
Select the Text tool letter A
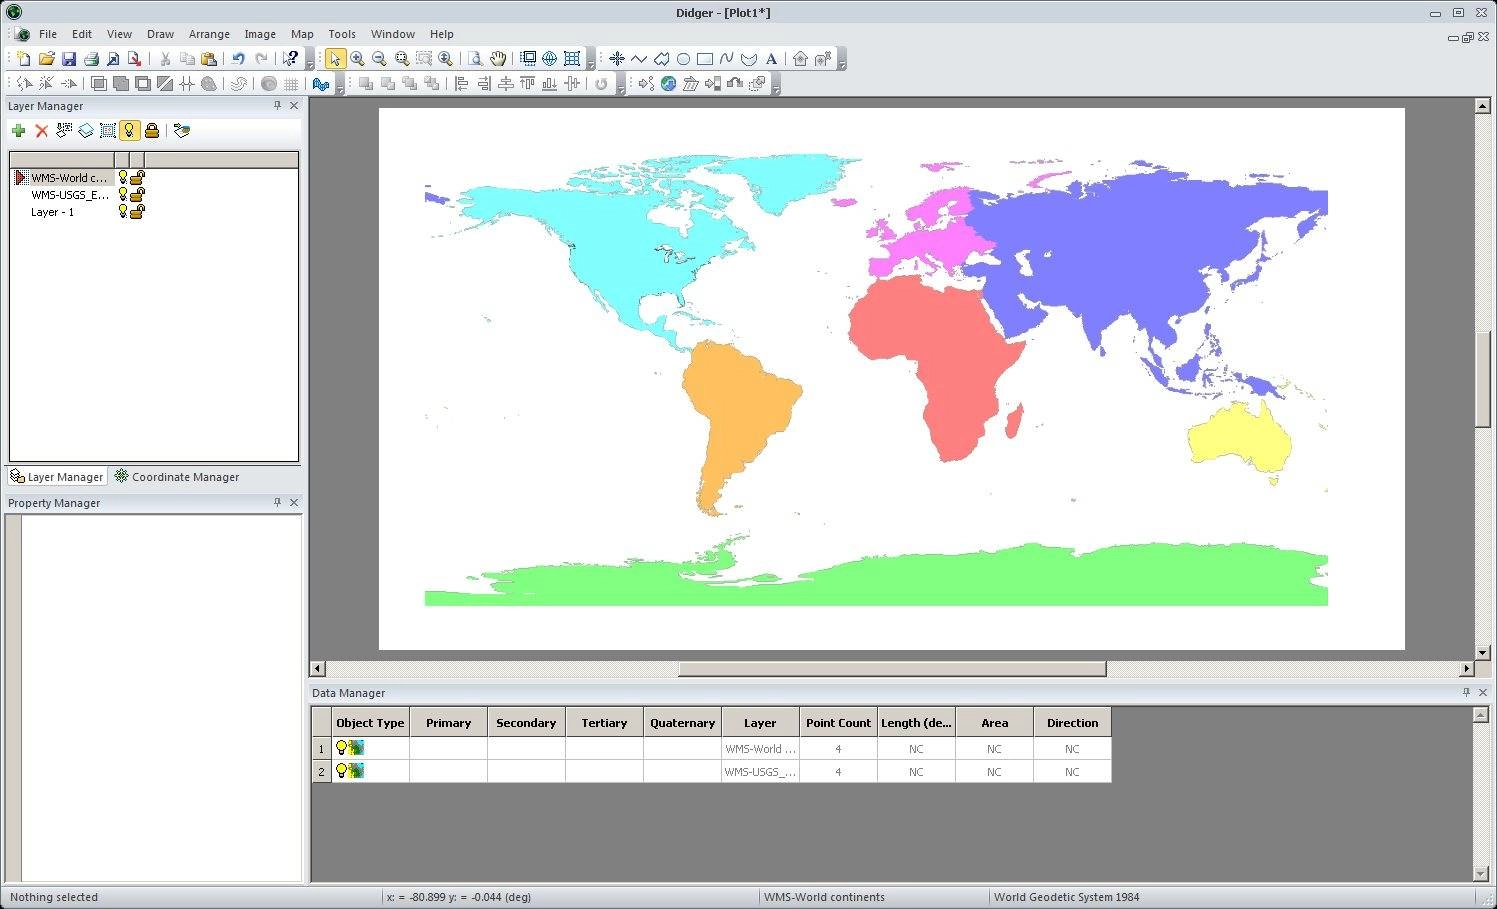771,59
